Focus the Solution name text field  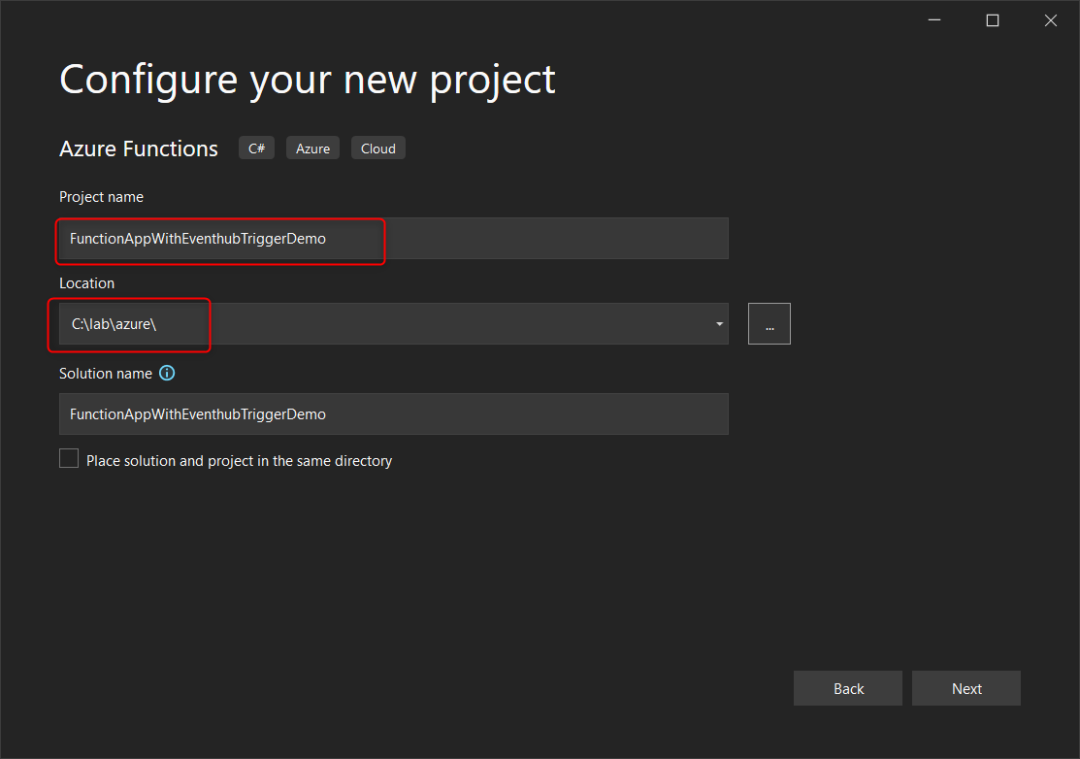pyautogui.click(x=393, y=414)
